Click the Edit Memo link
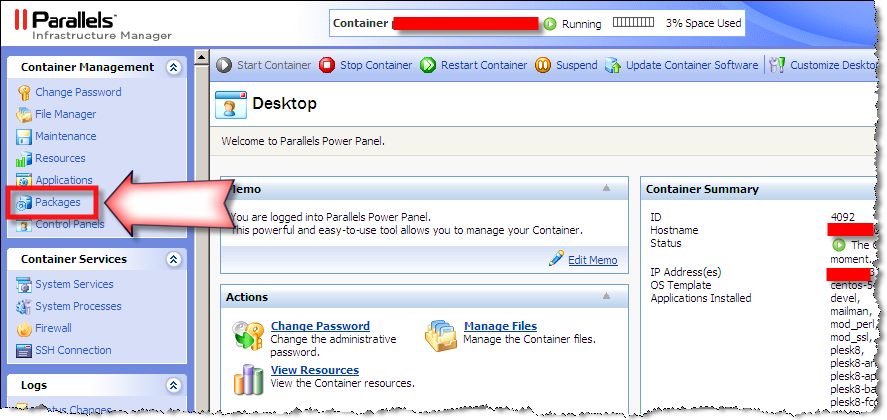This screenshot has width=887, height=420. pos(593,260)
